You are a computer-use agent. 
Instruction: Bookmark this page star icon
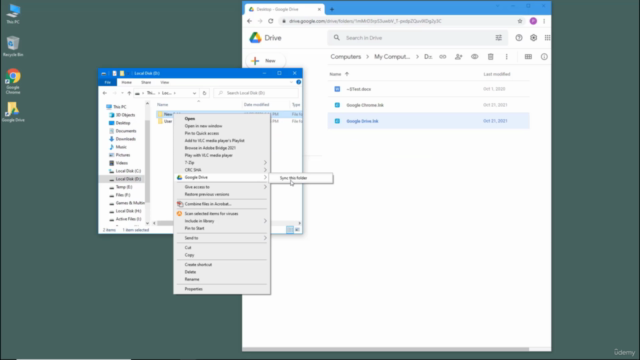point(520,21)
